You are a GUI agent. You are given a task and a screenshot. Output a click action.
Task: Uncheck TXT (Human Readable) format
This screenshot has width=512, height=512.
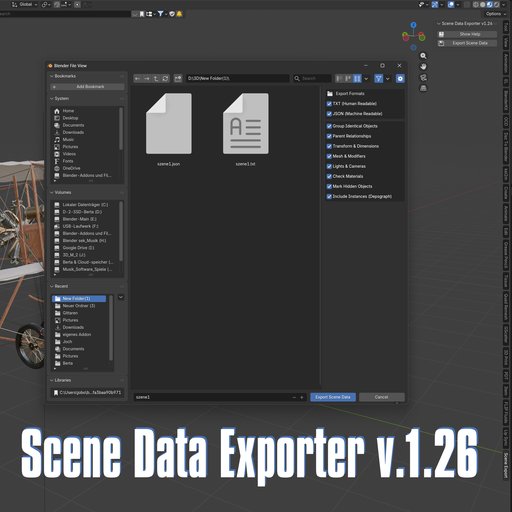[329, 104]
